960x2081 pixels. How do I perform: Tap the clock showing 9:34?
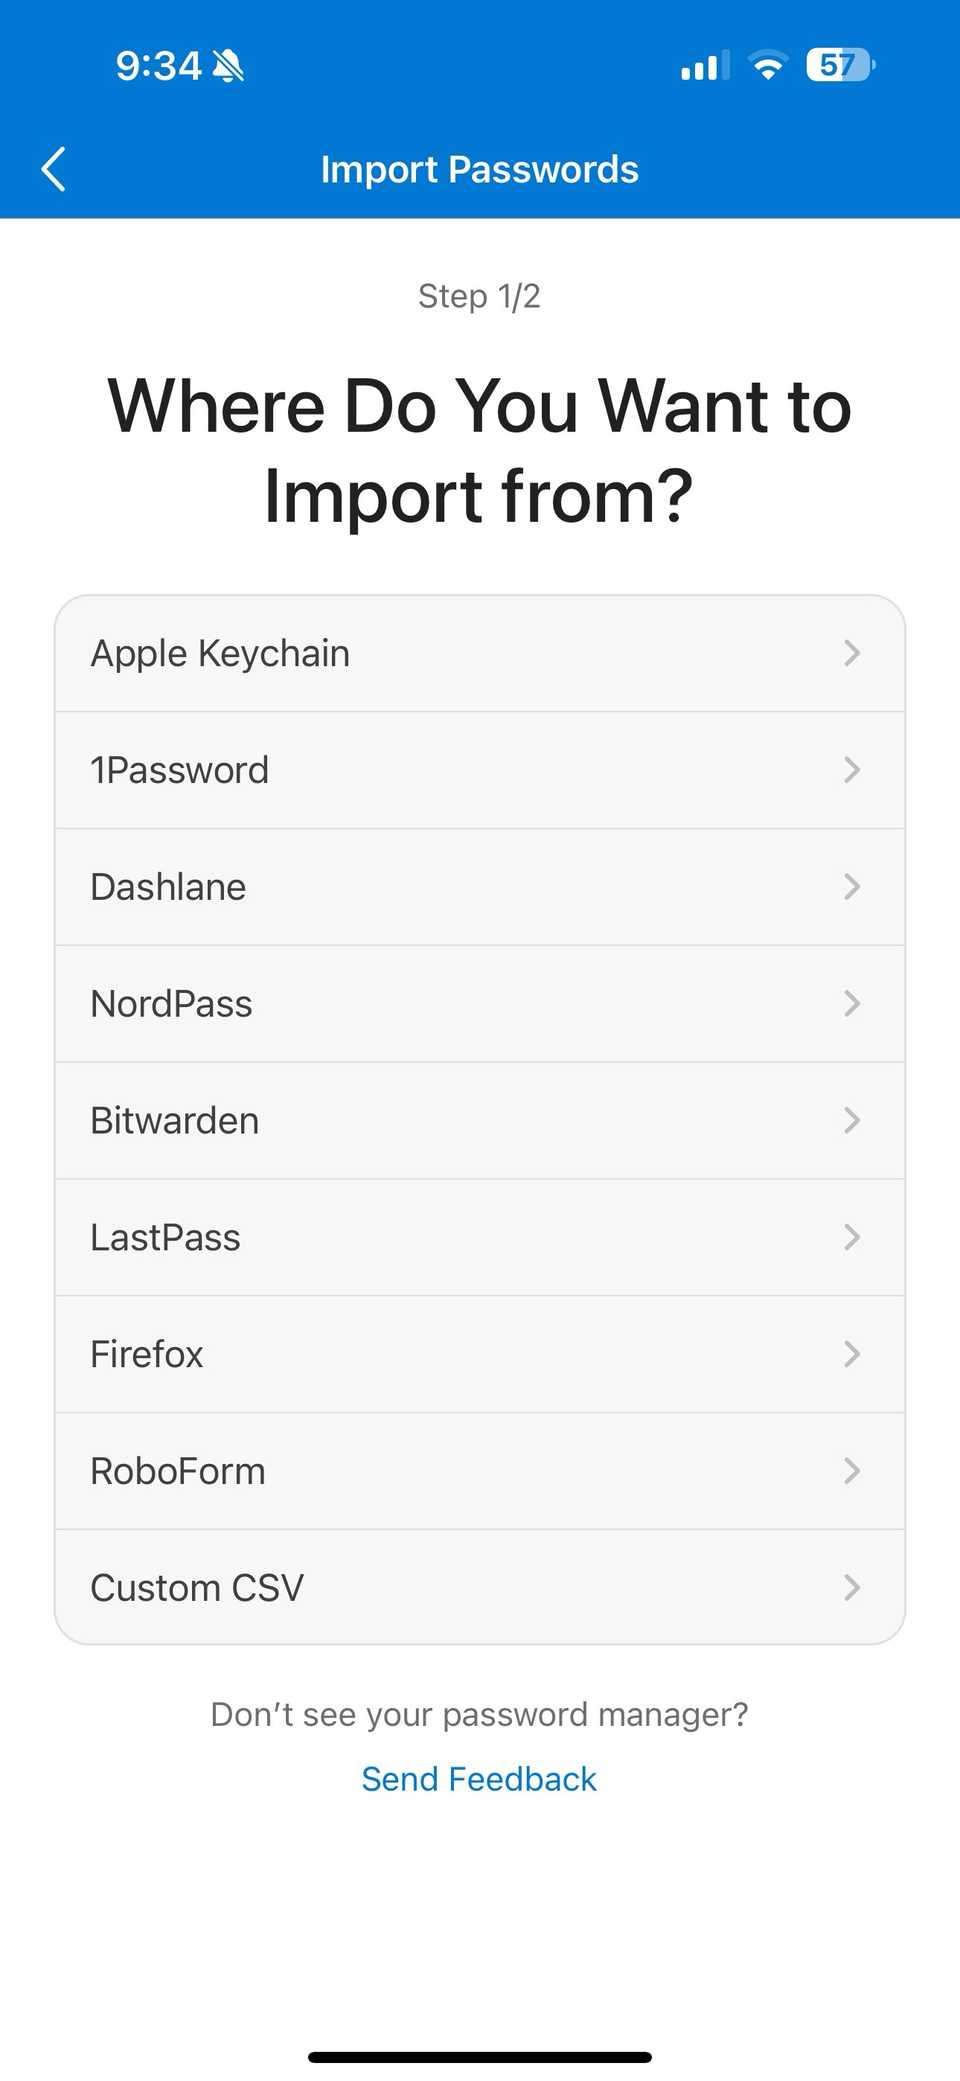click(x=158, y=64)
